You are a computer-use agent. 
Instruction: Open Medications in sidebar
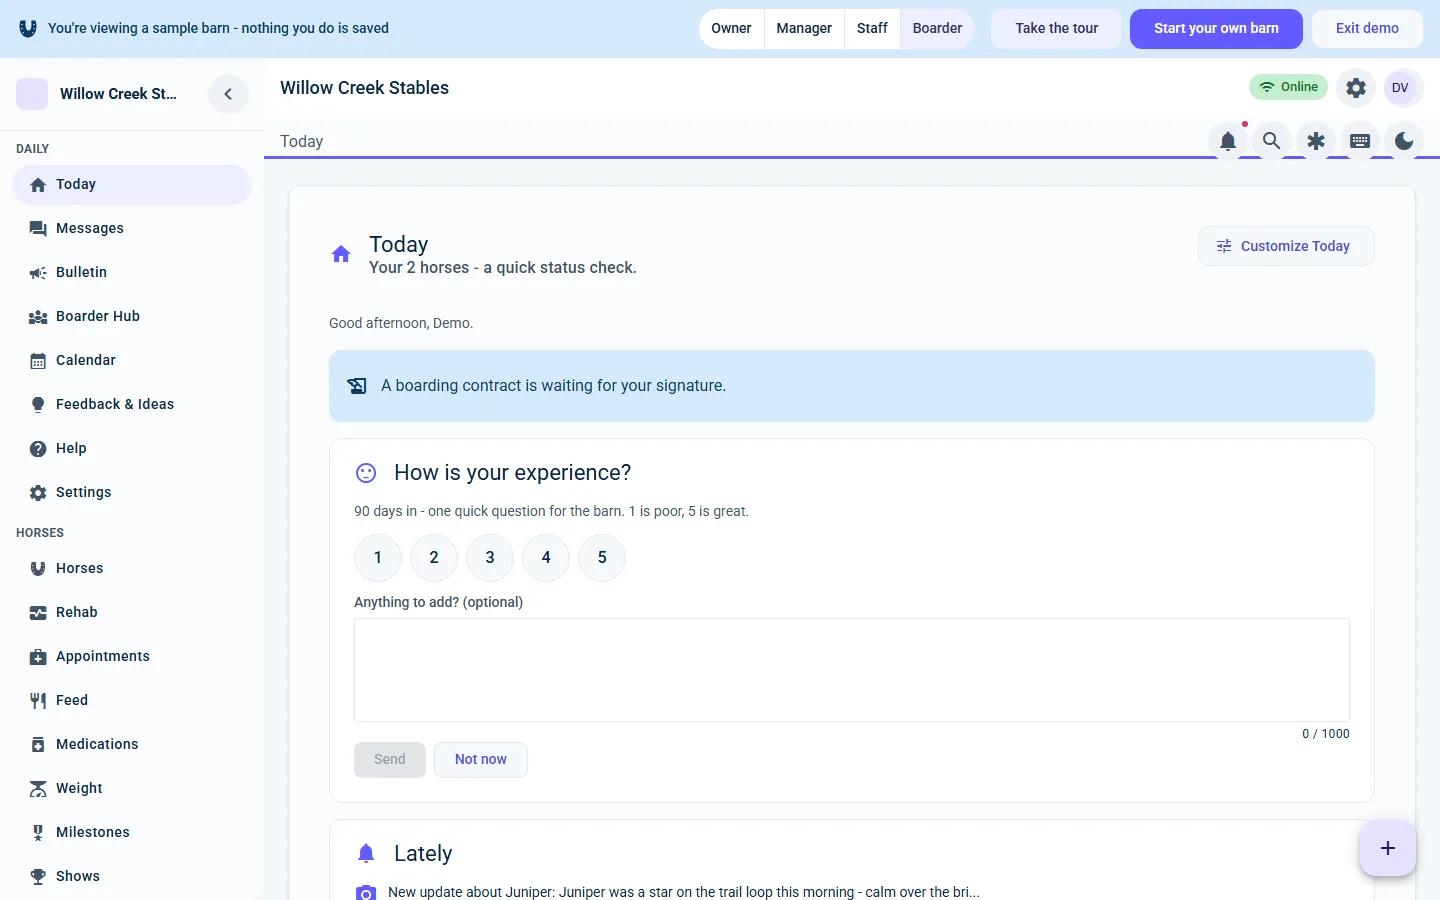[x=132, y=744]
